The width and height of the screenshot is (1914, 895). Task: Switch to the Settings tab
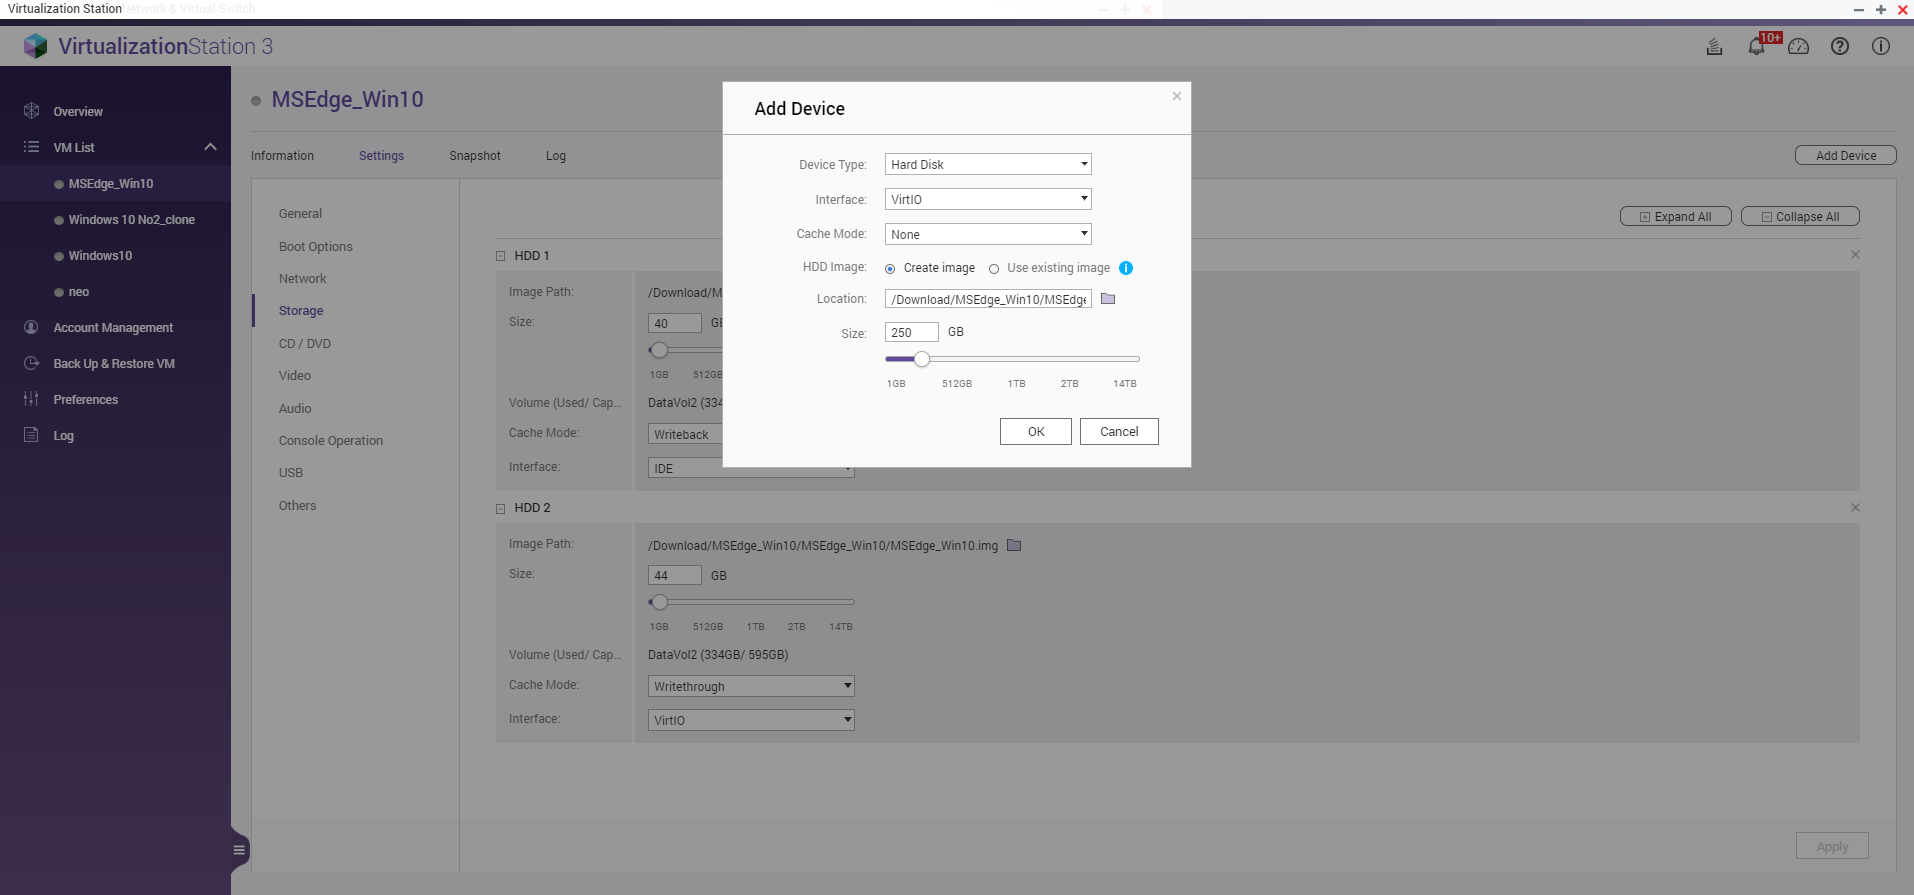(381, 155)
